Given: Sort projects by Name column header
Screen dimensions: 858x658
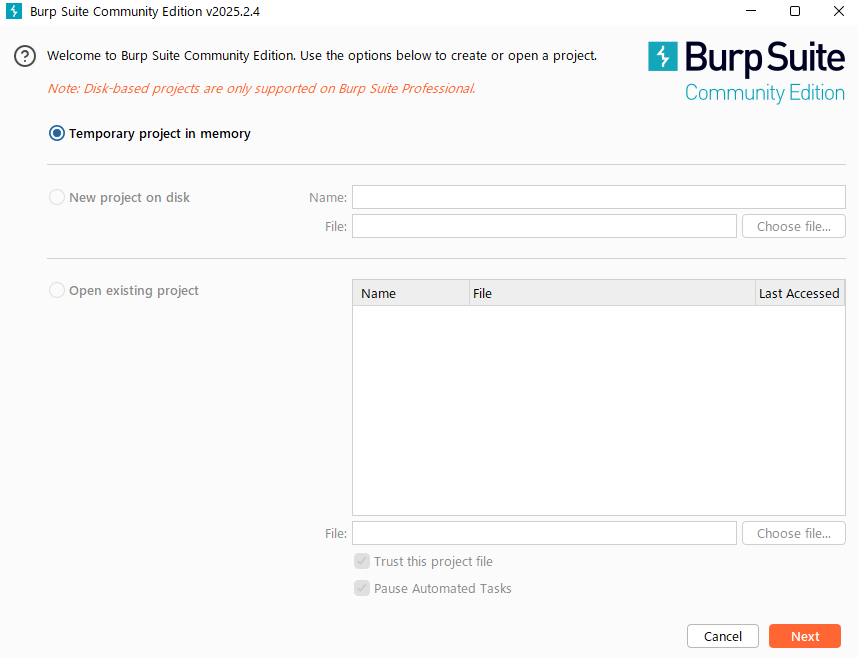Looking at the screenshot, I should pyautogui.click(x=411, y=293).
